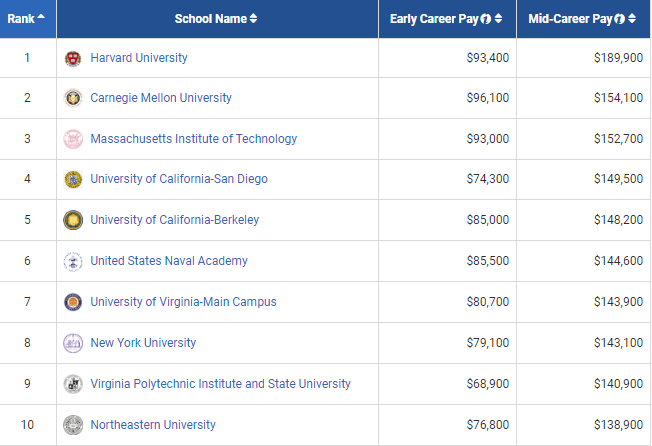Sort by Early Career Pay arrows
This screenshot has width=652, height=446.
tap(498, 19)
